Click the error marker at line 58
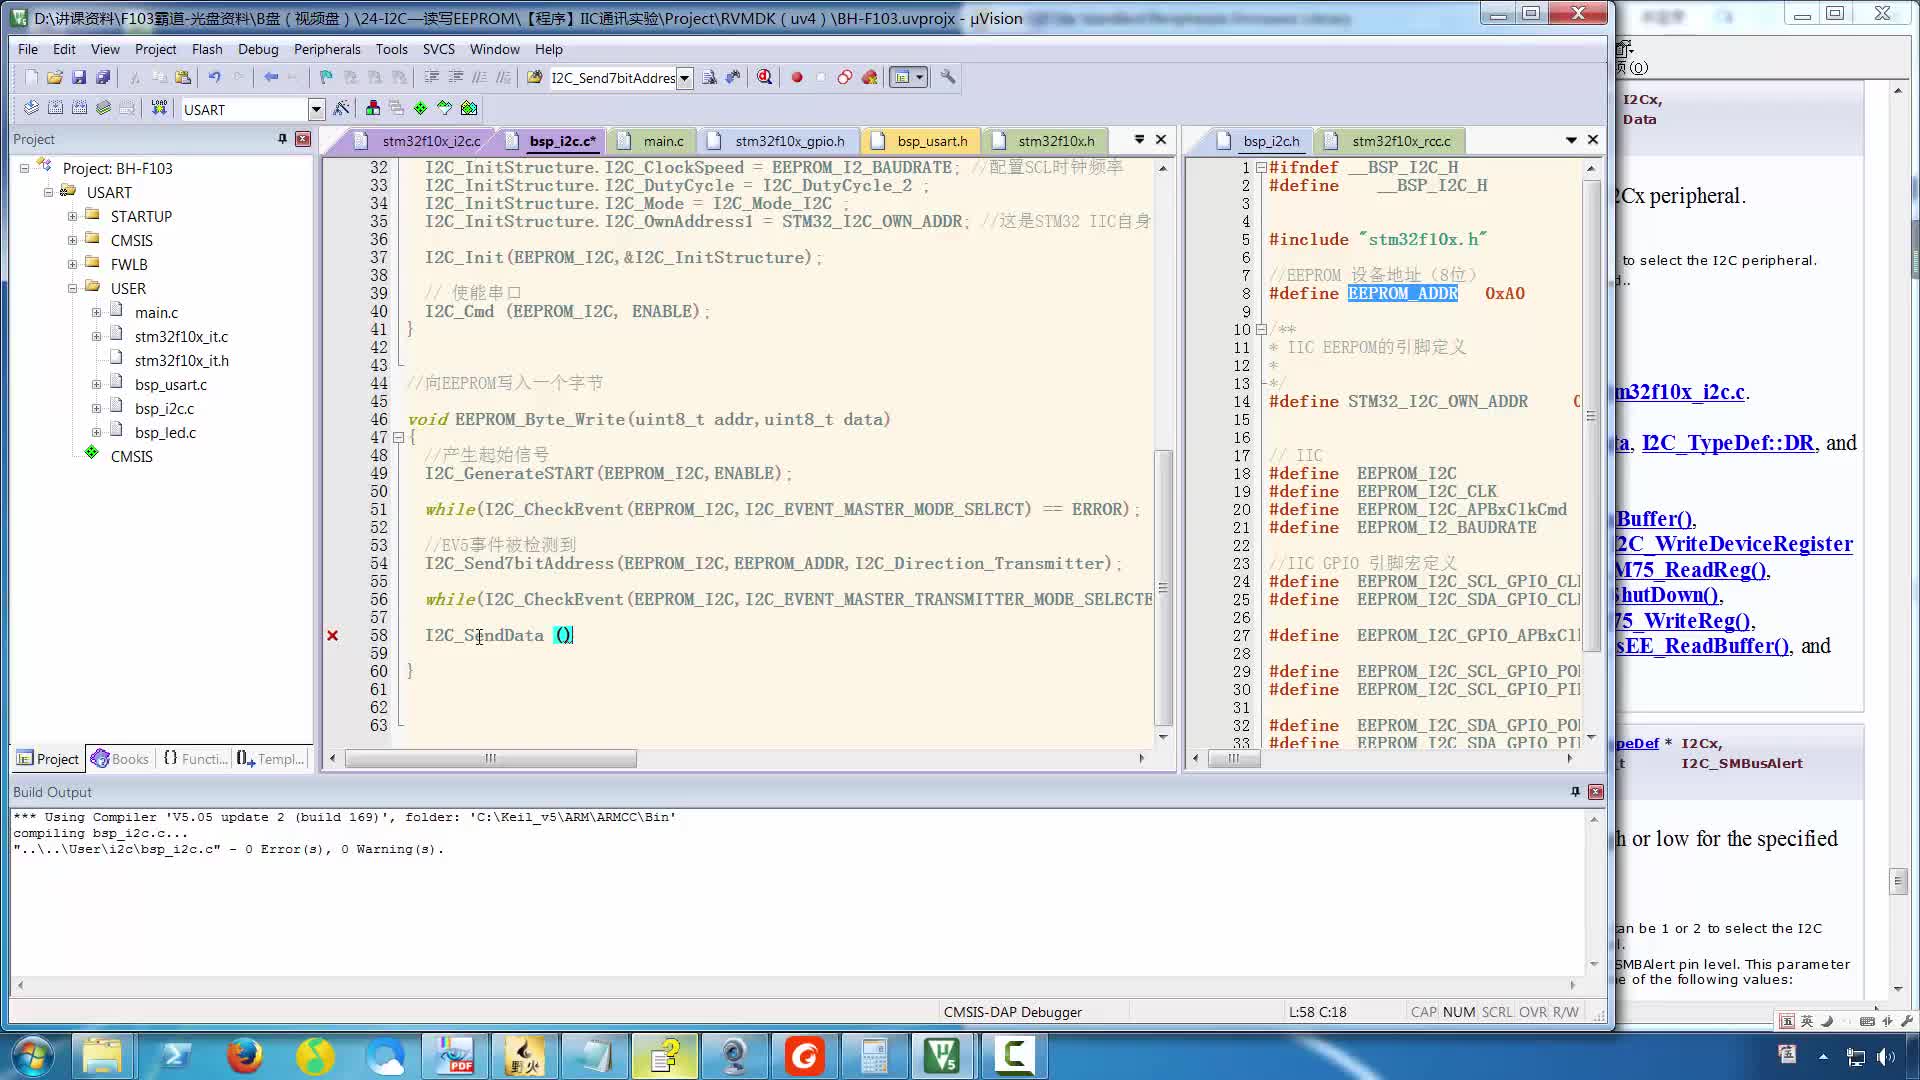The image size is (1920, 1080). (x=332, y=635)
